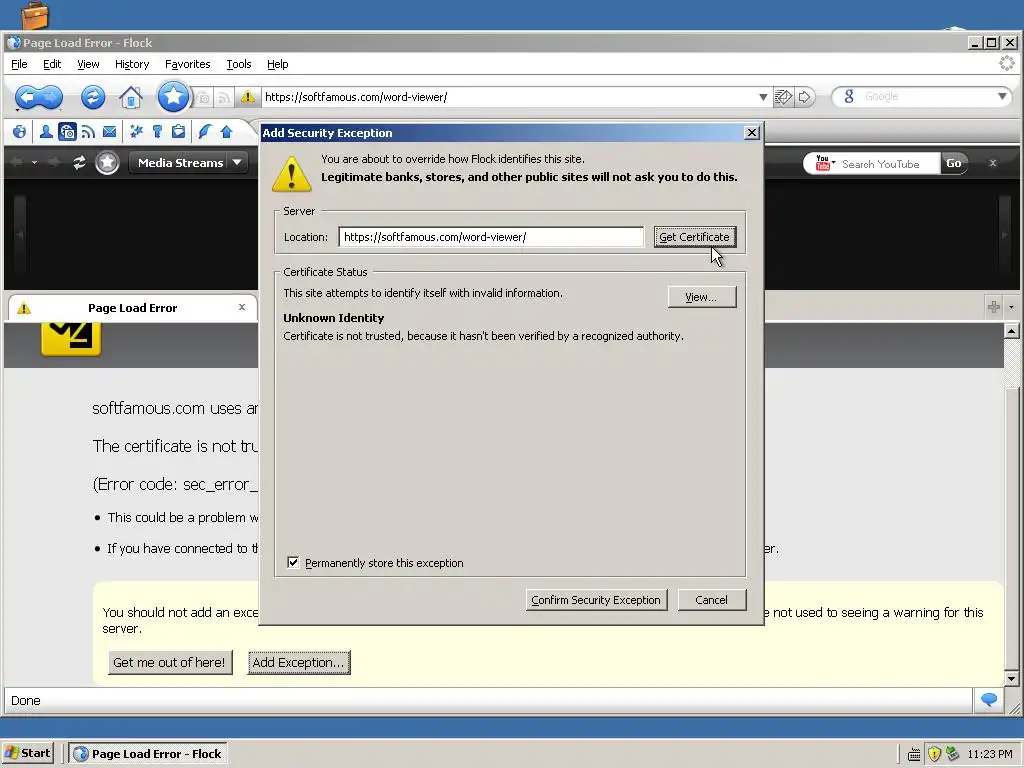
Task: Uncheck Permanently store this exception
Action: point(293,562)
